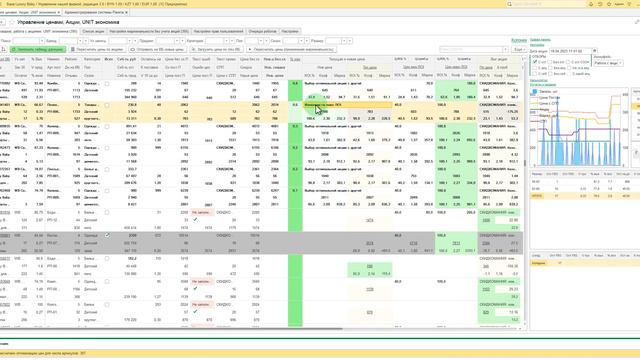Click green Заполнить таблицу данными button

[38, 49]
